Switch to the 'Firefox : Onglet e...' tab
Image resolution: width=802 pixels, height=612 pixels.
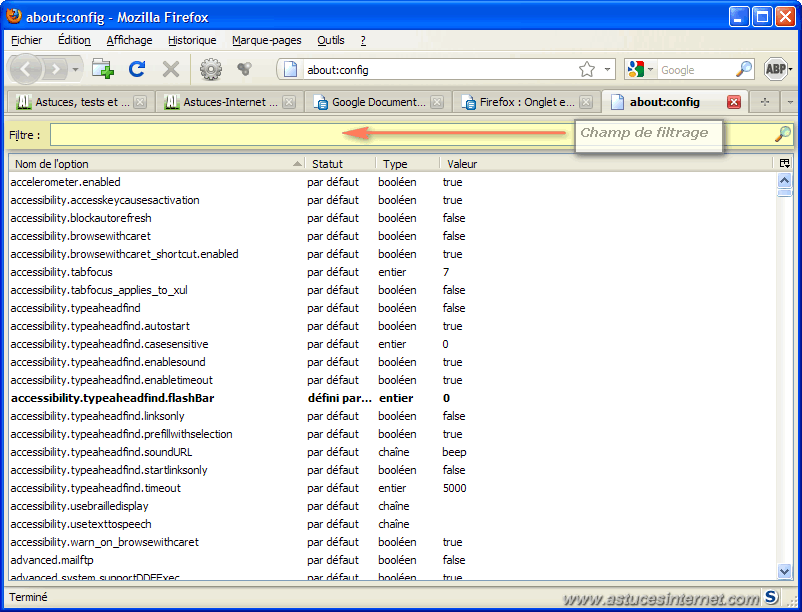518,102
